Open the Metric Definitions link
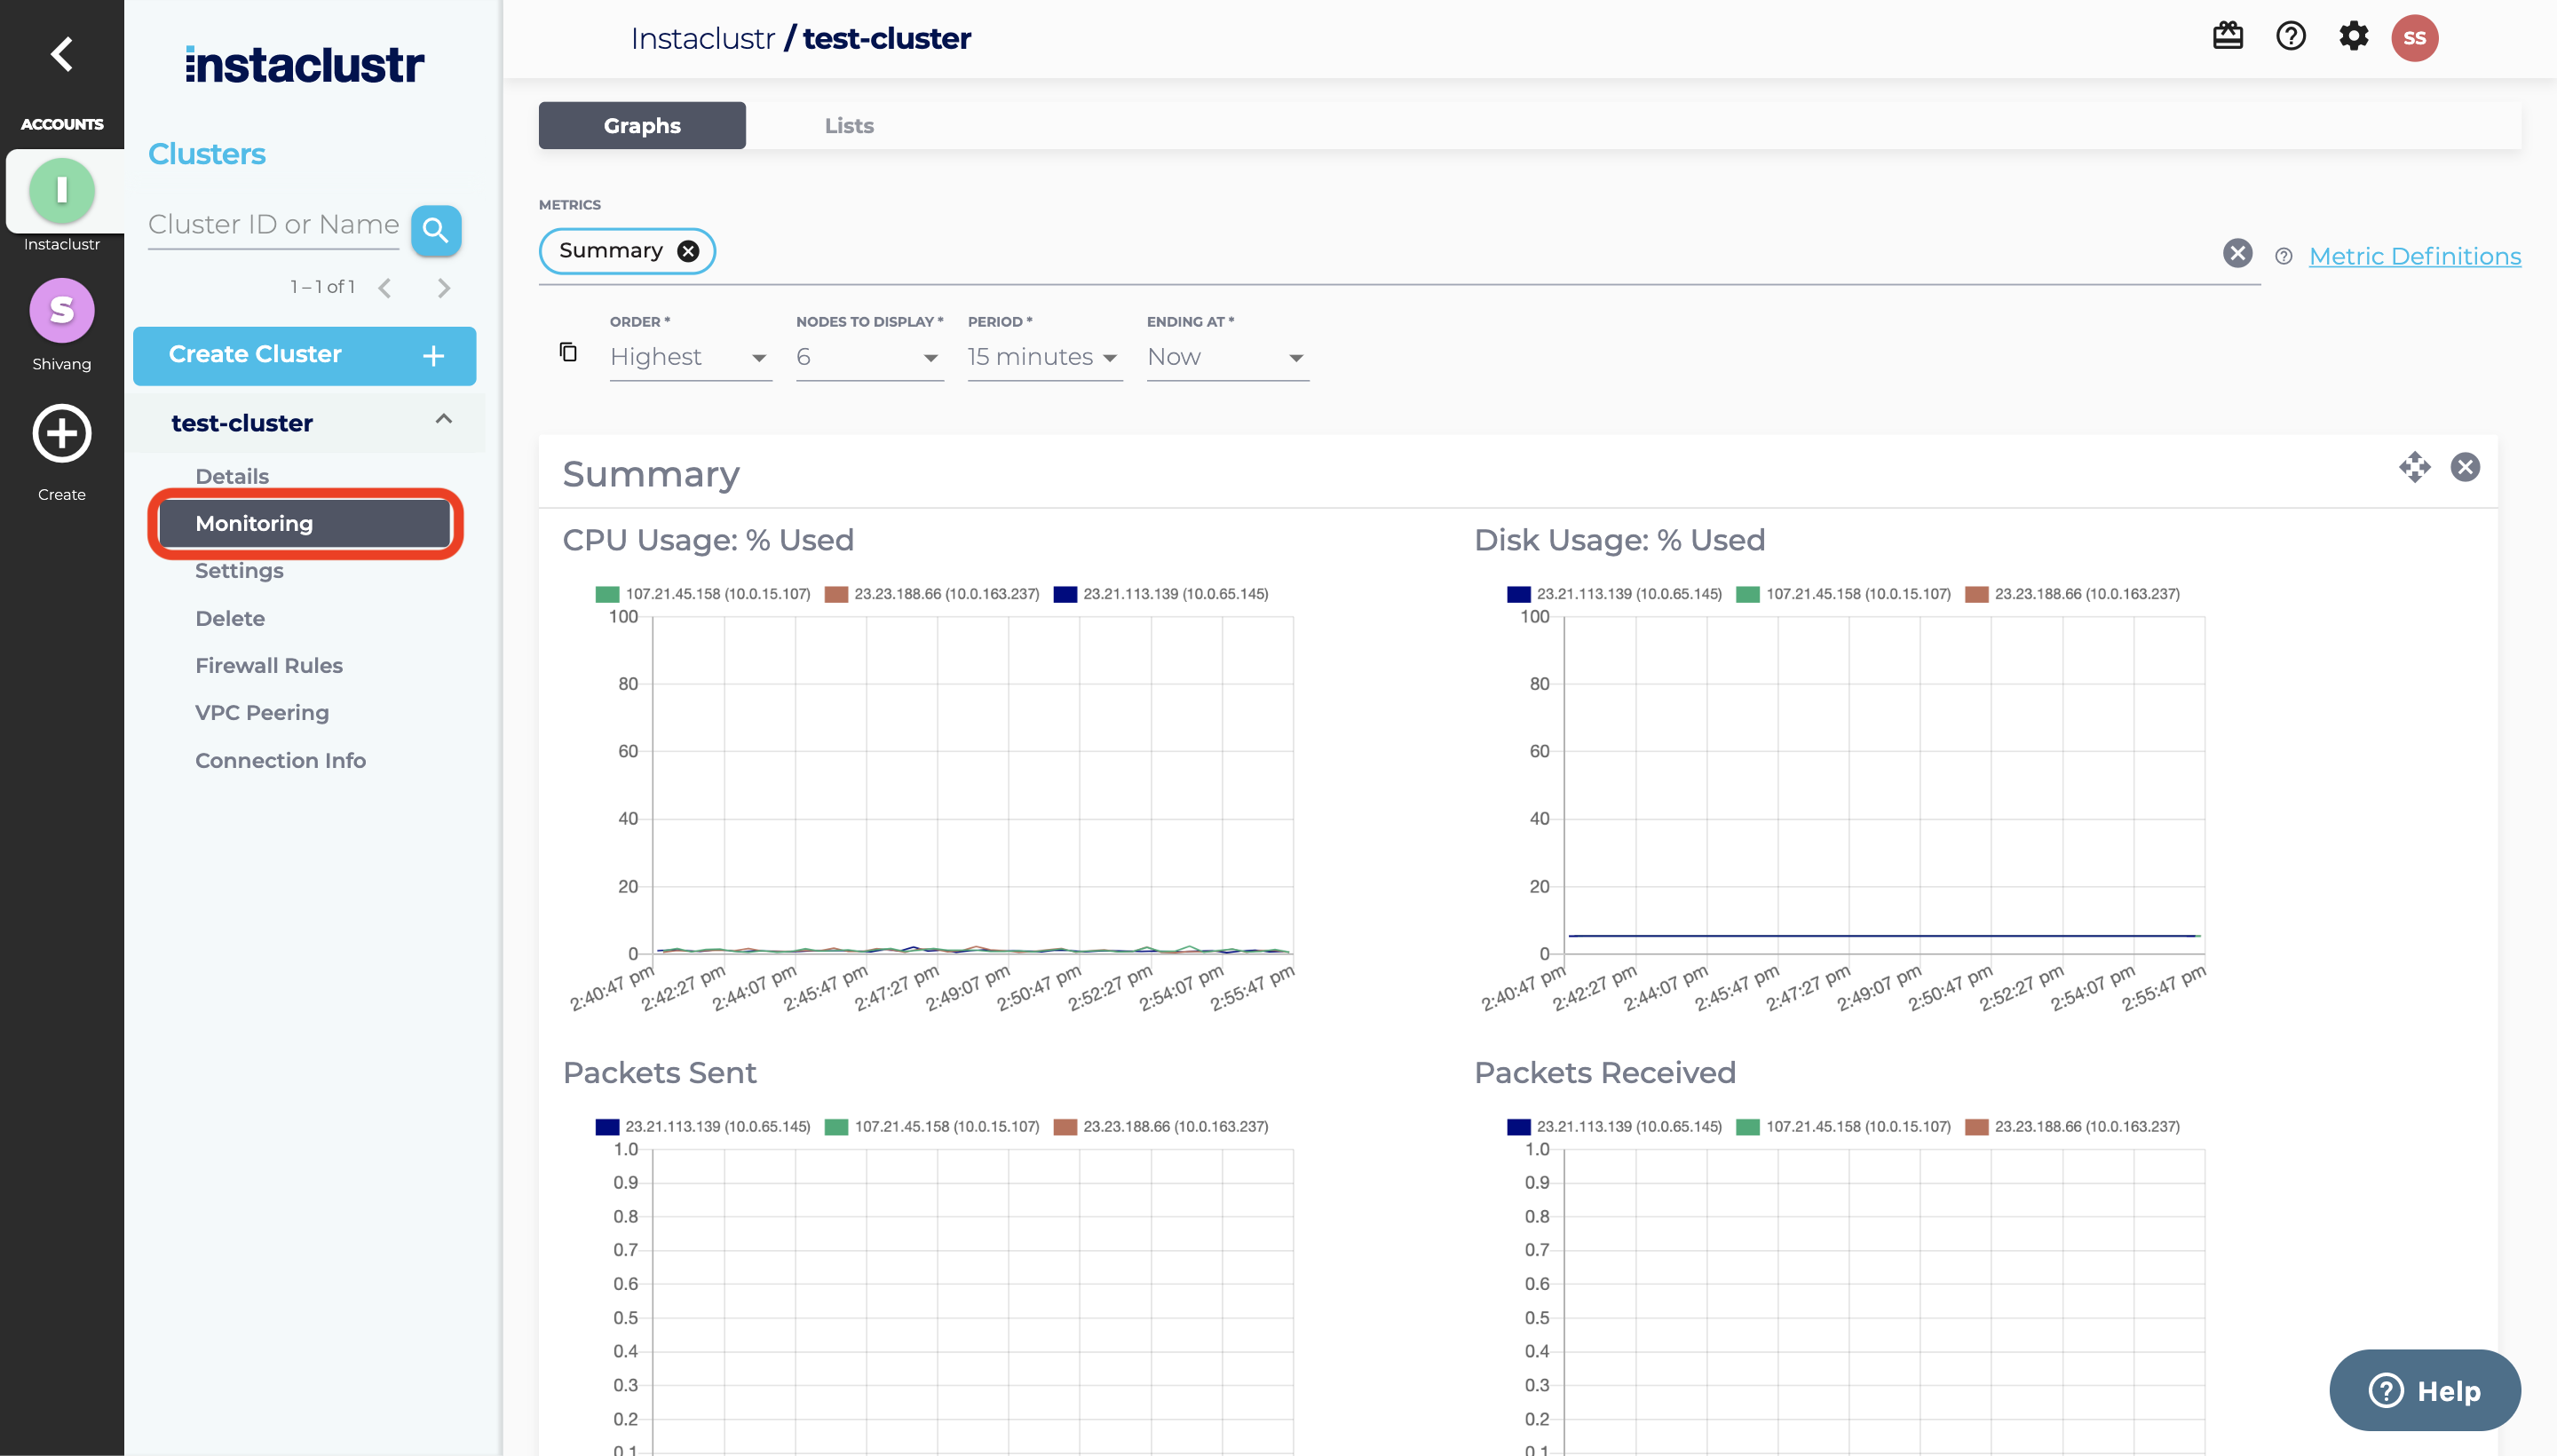Viewport: 2557px width, 1456px height. [x=2414, y=256]
